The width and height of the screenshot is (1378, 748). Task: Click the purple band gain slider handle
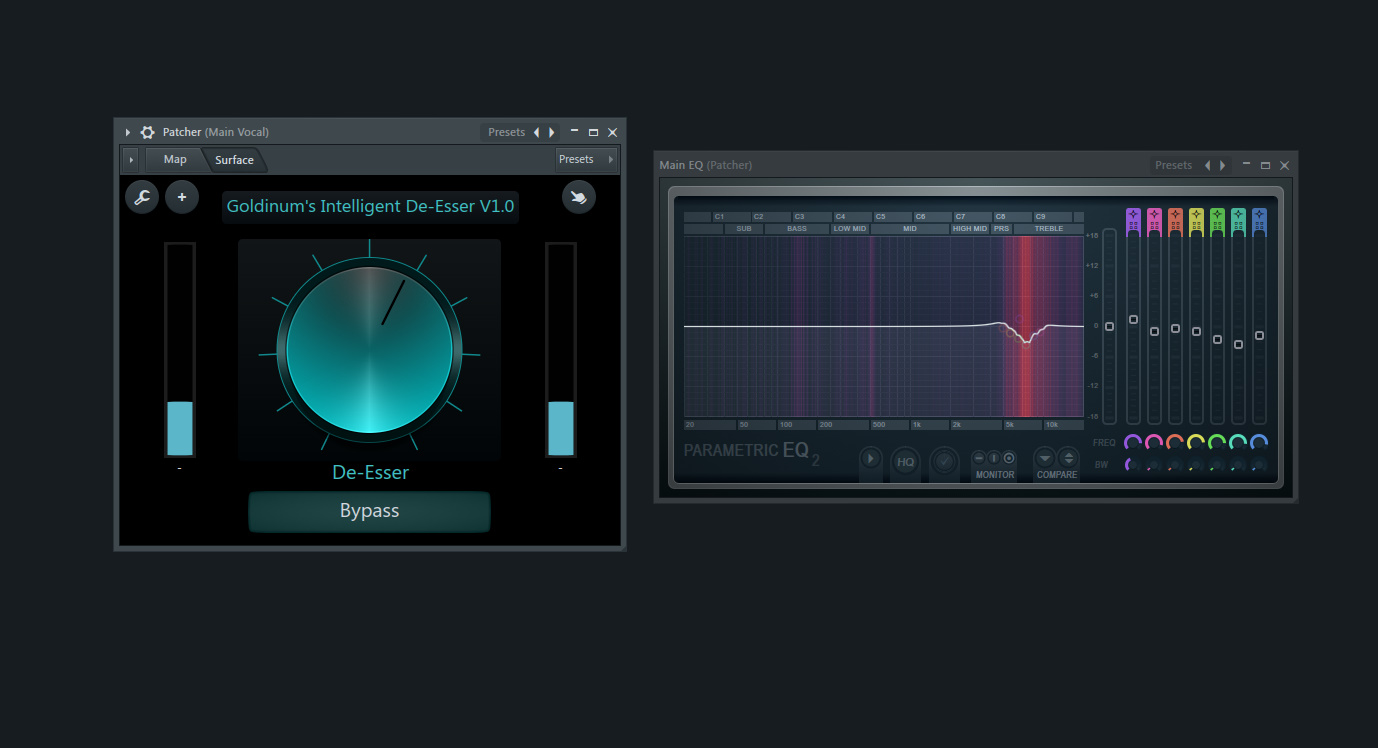coord(1133,319)
